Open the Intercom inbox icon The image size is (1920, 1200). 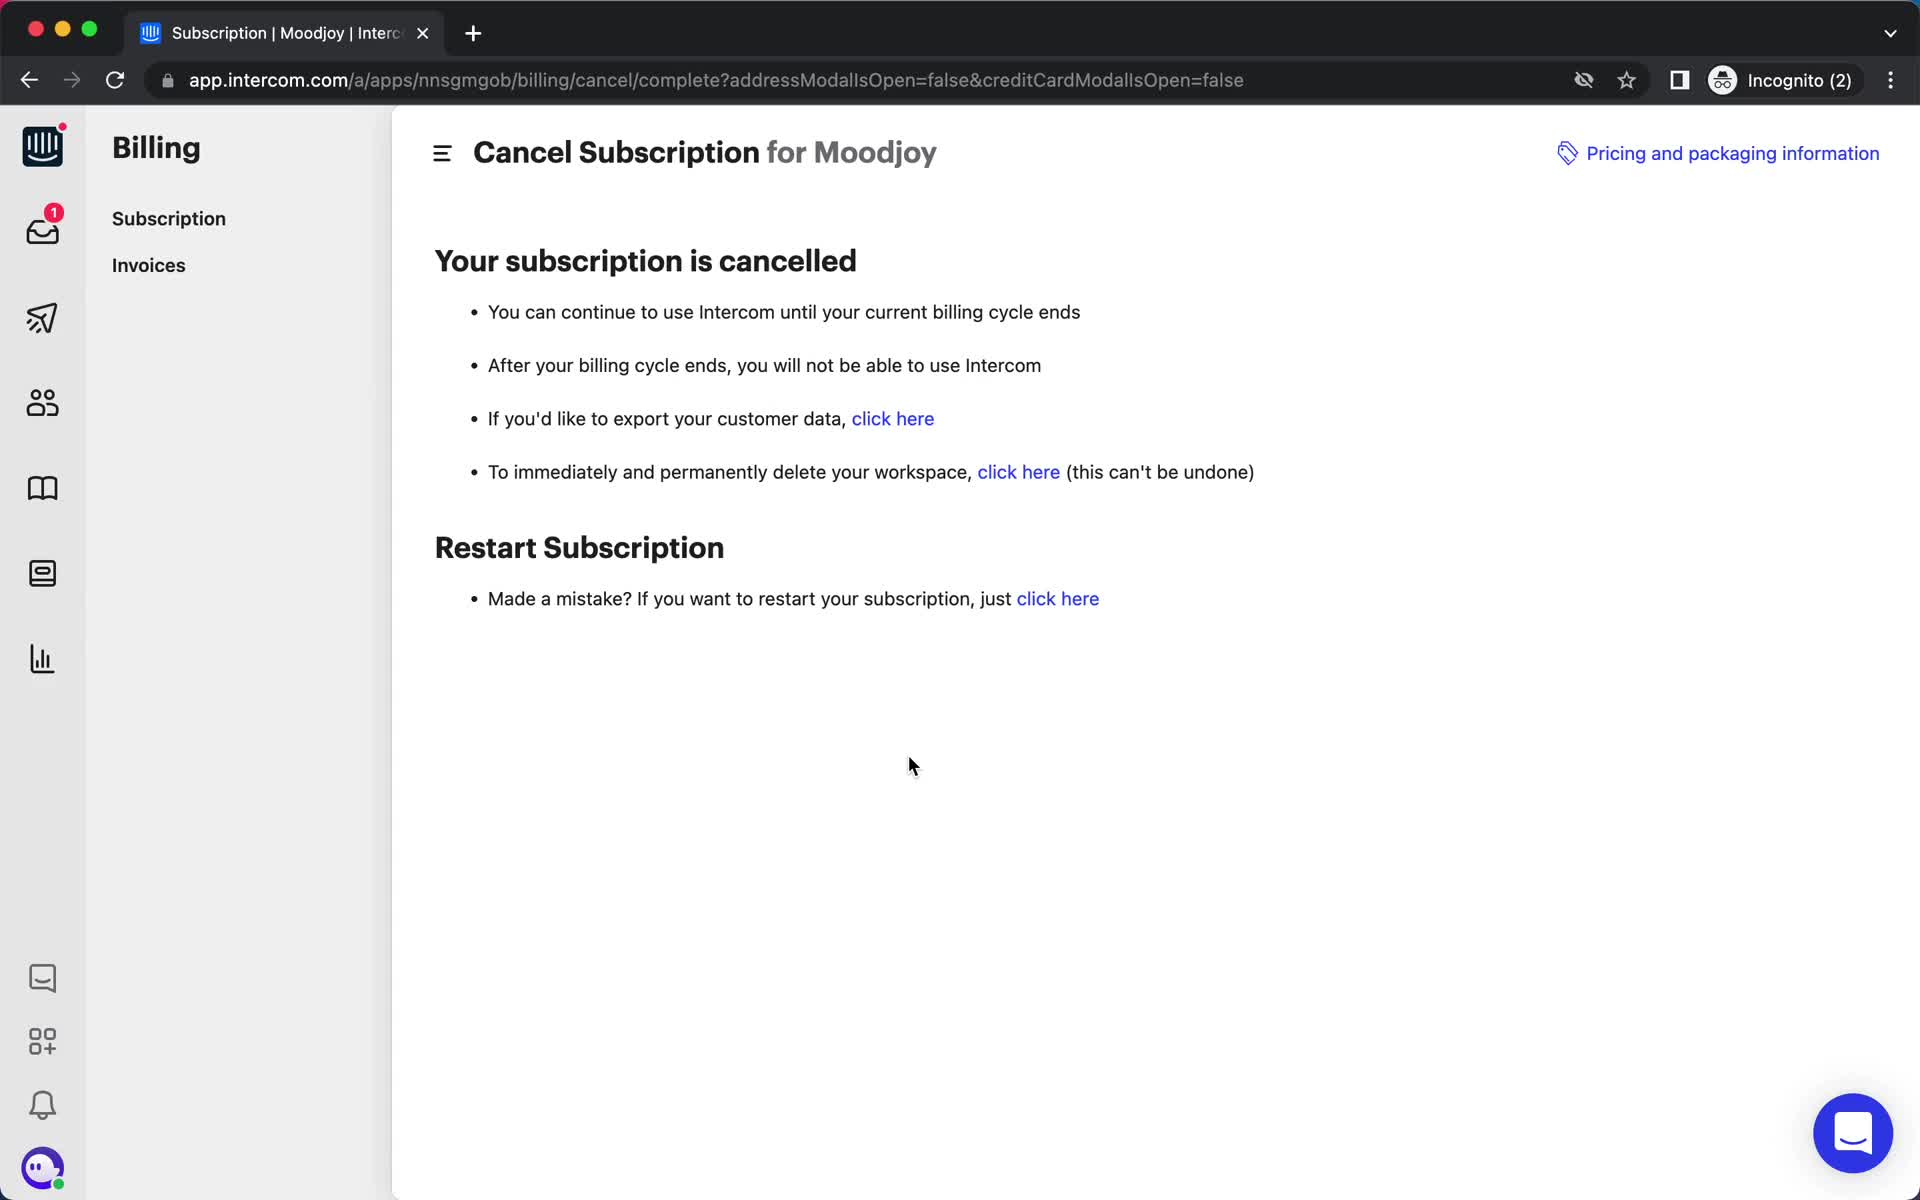coord(43,231)
